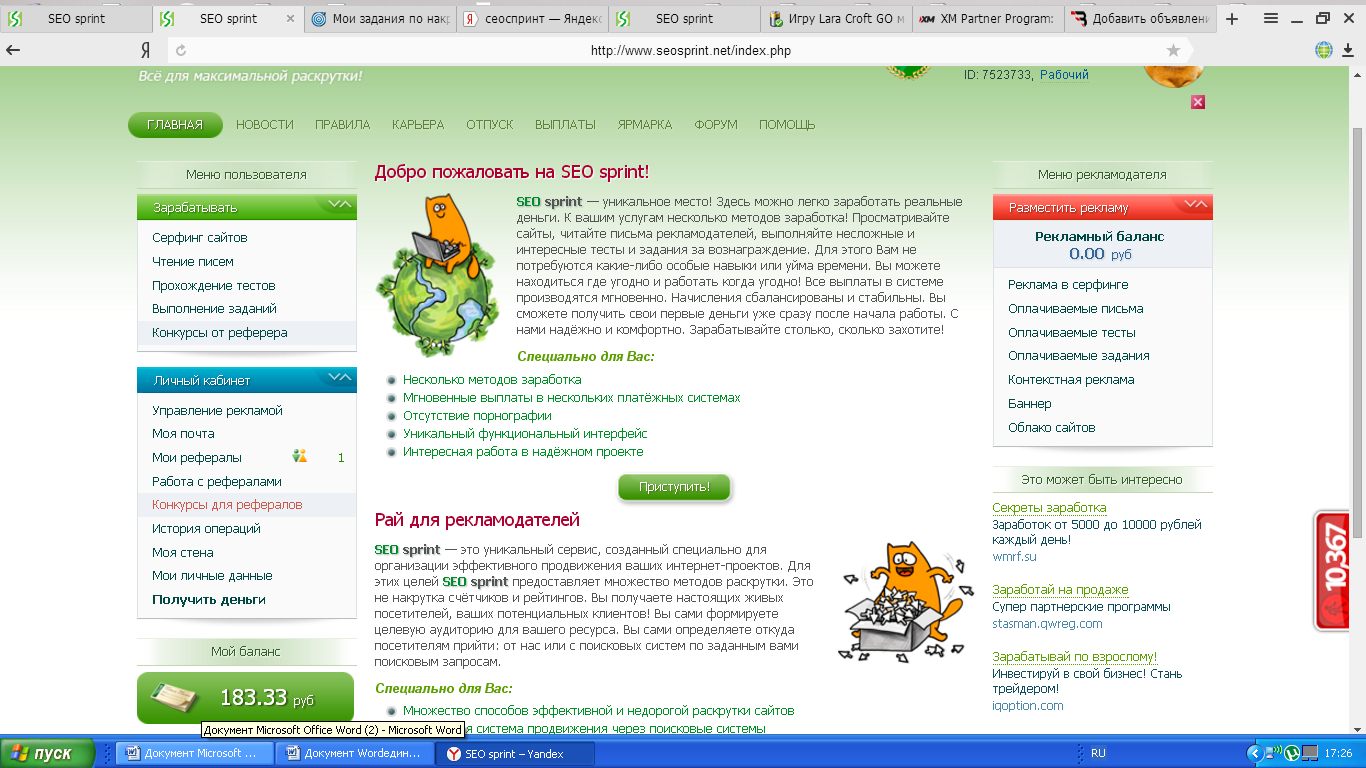Open a new tab with the plus button
Image resolution: width=1366 pixels, height=768 pixels.
[x=1232, y=18]
